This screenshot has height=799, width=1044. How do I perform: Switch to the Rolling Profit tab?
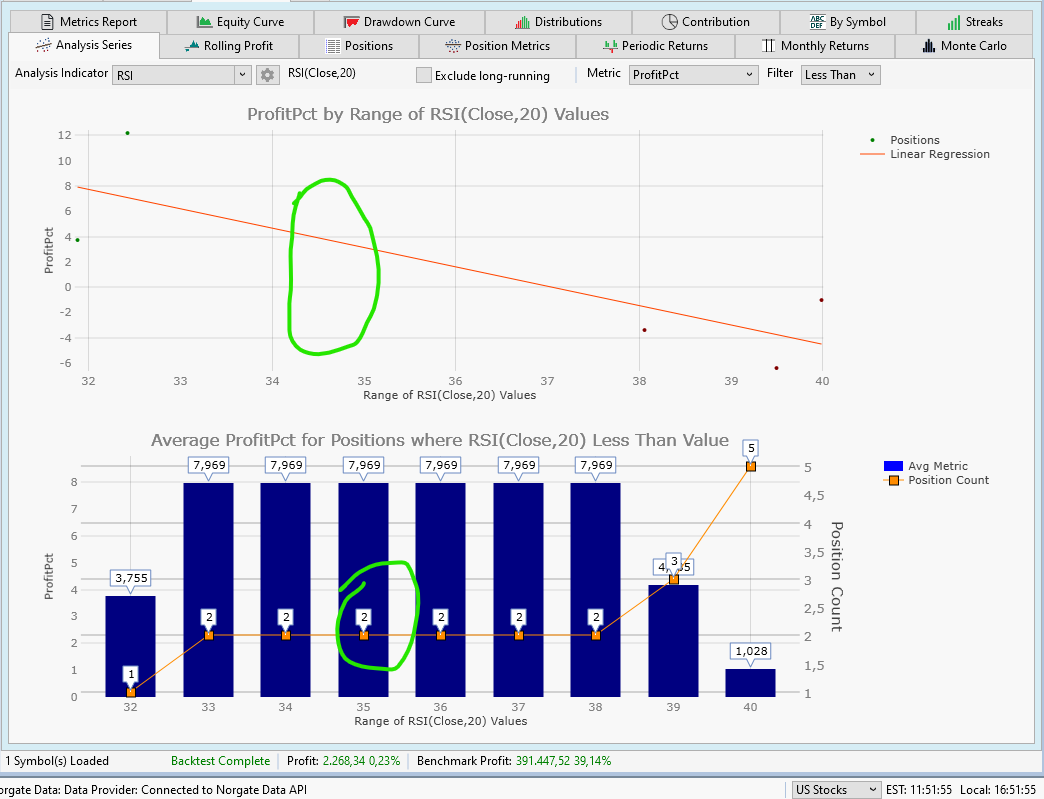click(x=229, y=46)
